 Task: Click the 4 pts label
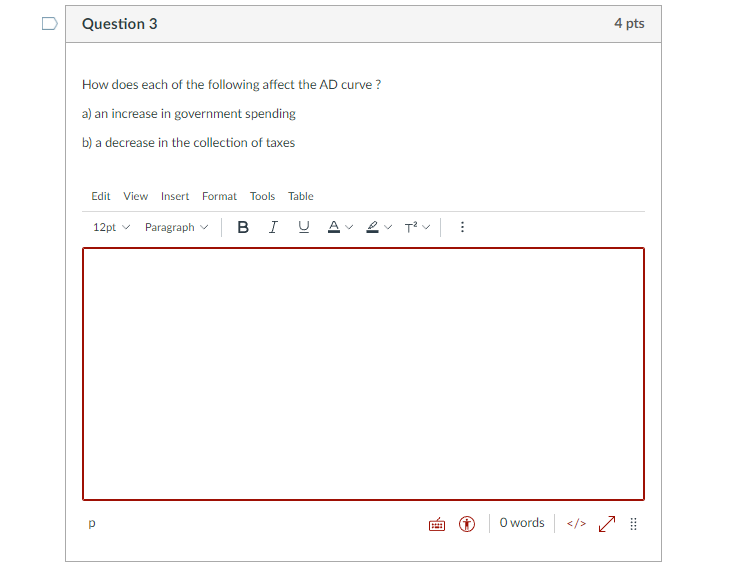coord(629,23)
